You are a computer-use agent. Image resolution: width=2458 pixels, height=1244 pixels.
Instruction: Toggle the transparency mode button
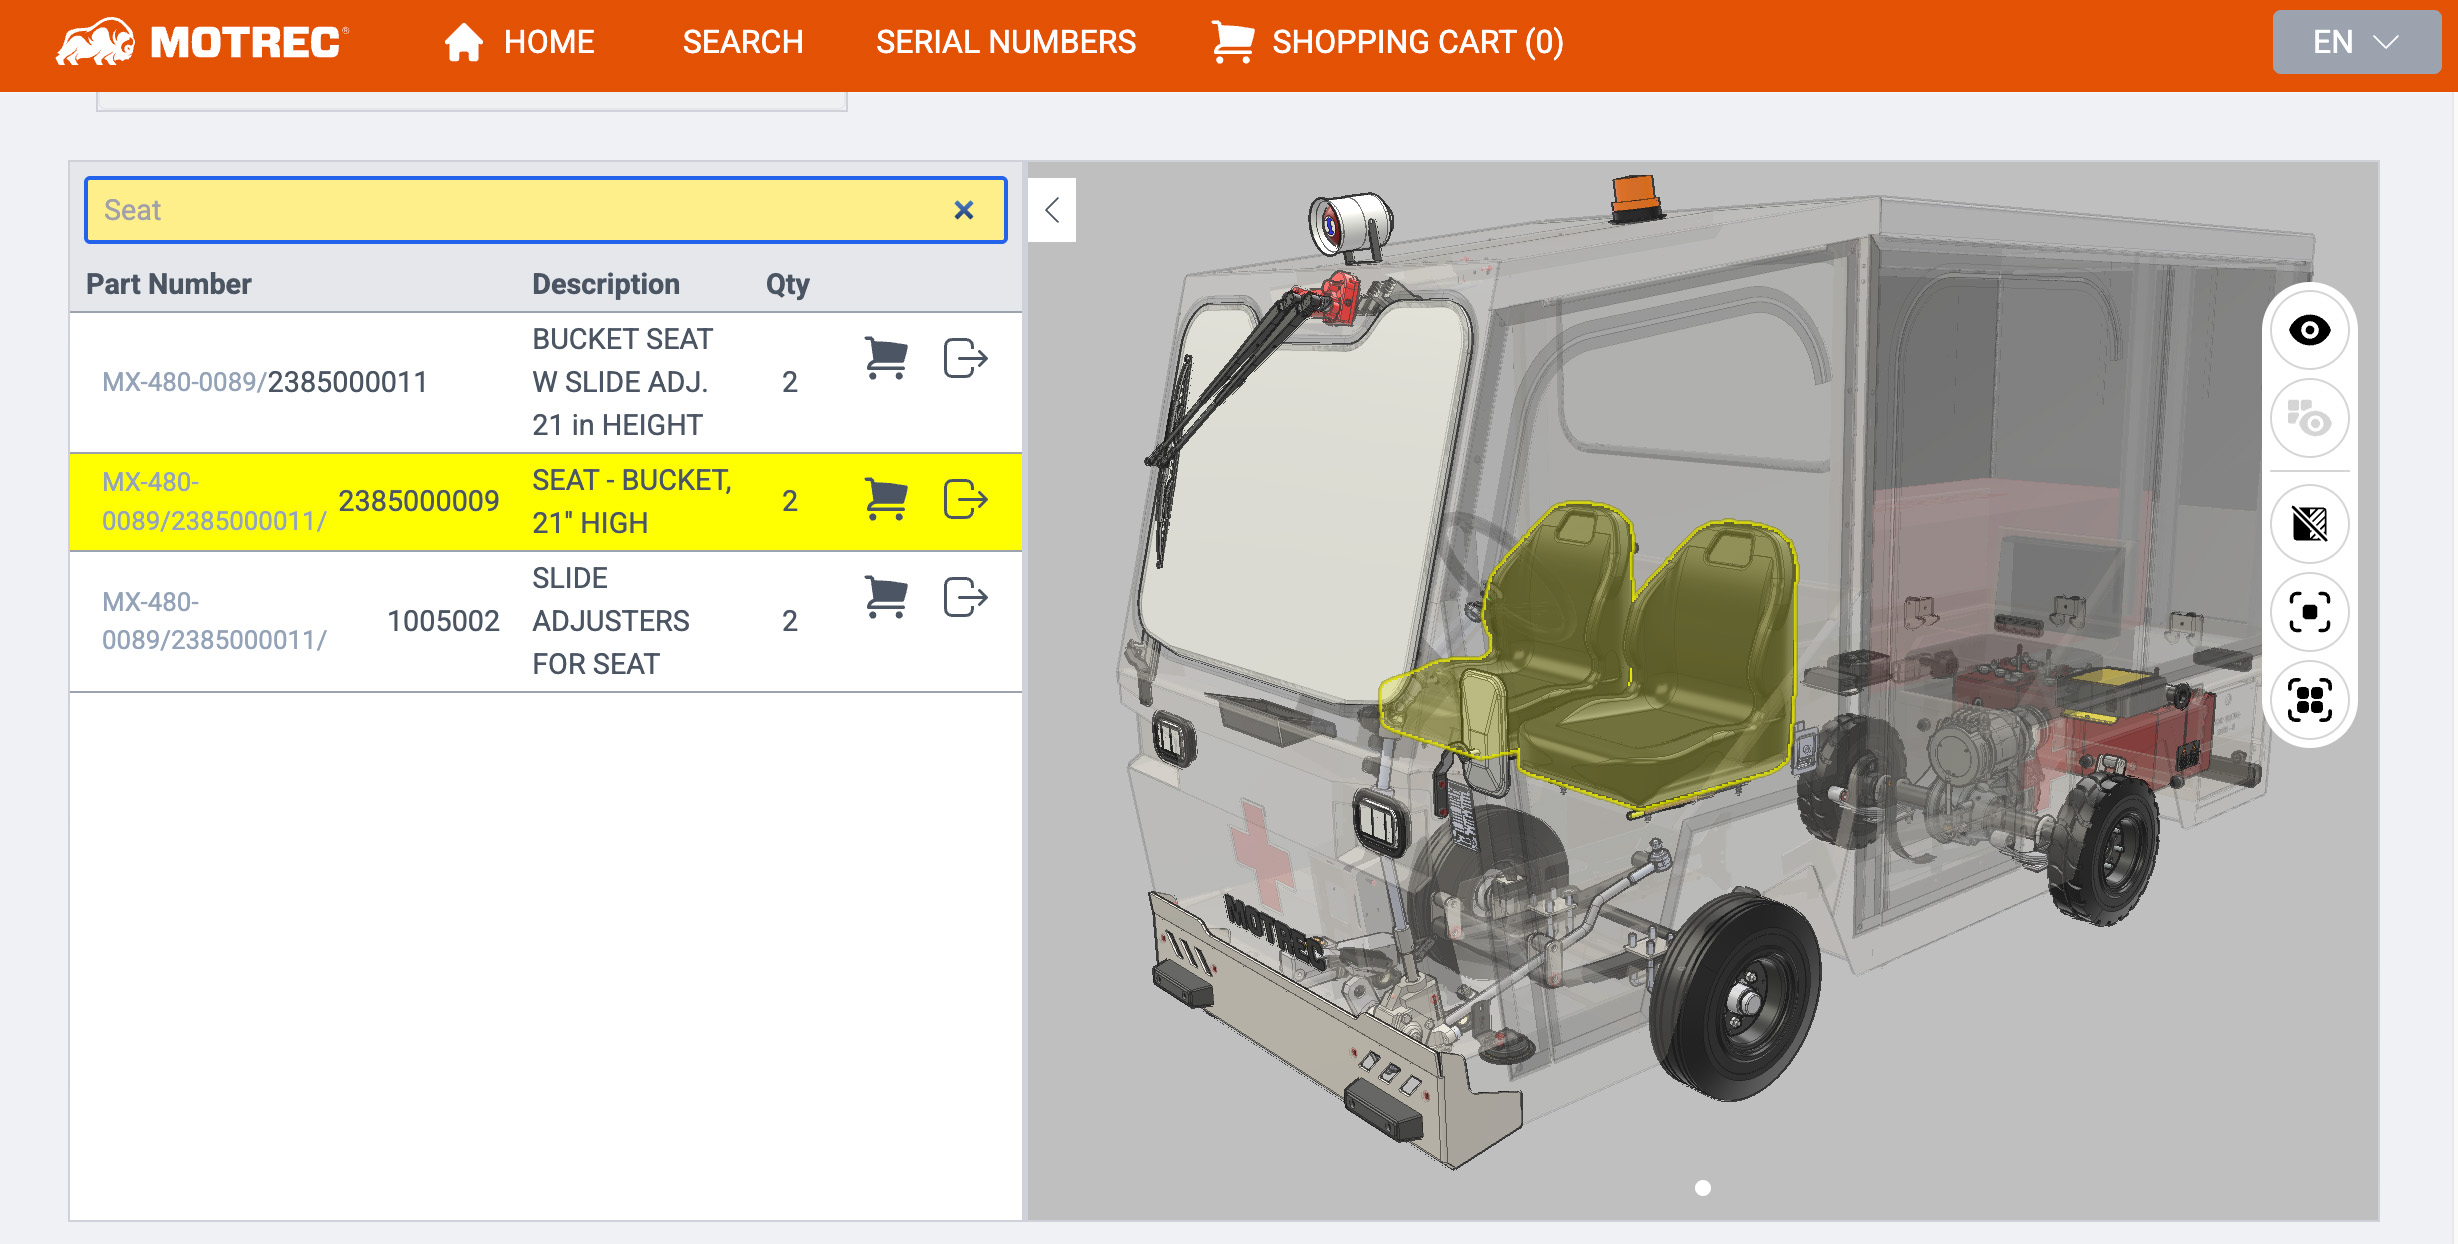pyautogui.click(x=2309, y=523)
